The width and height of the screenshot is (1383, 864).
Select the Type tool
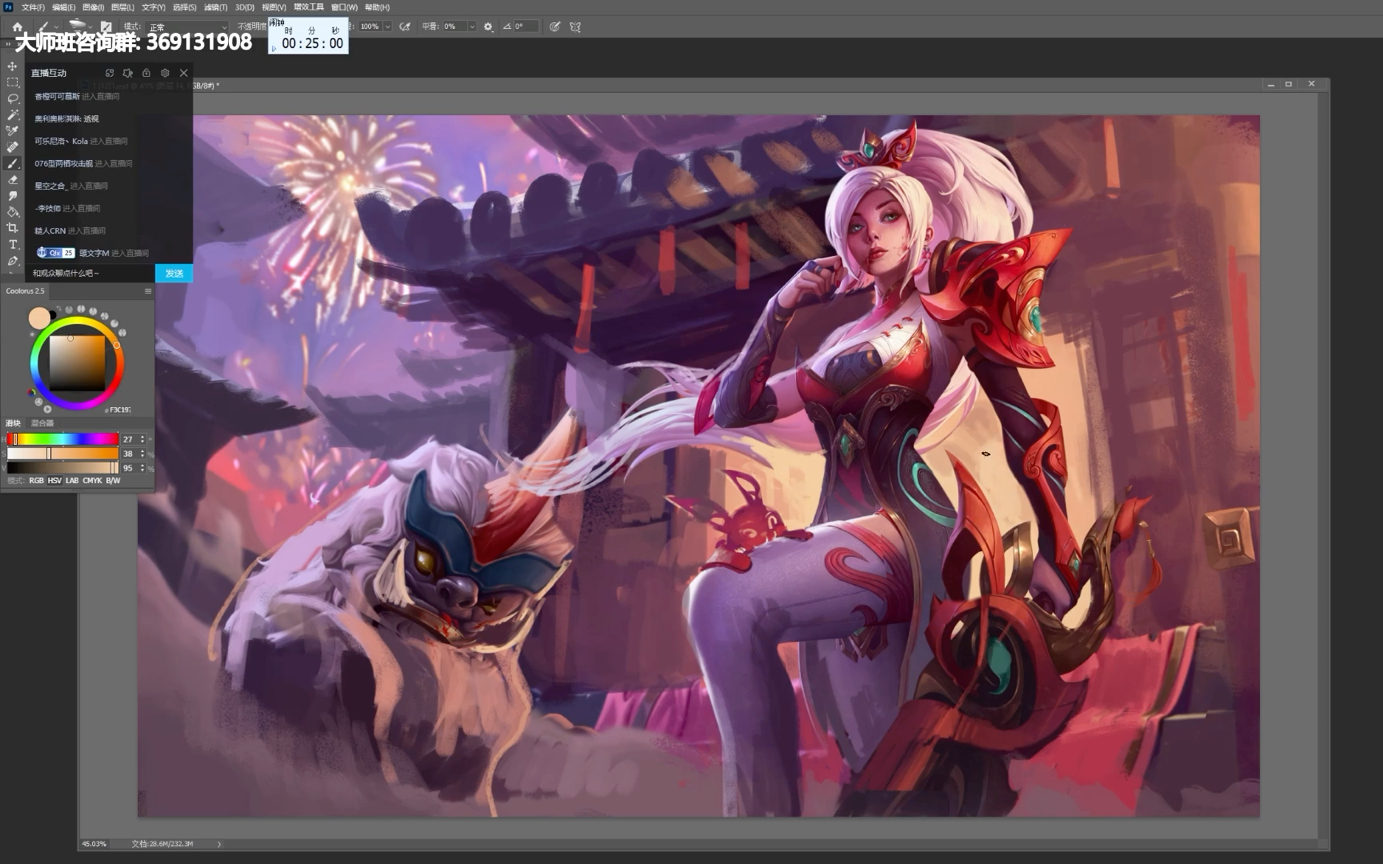tap(13, 244)
